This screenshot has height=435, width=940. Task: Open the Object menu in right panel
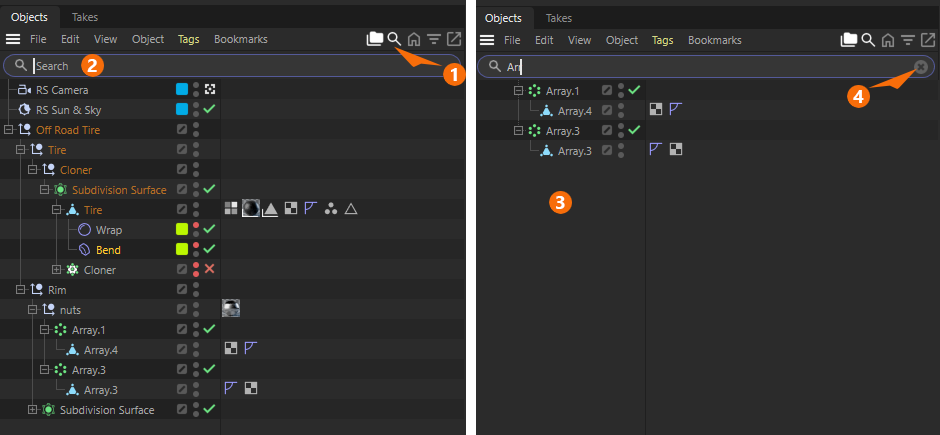pos(622,40)
